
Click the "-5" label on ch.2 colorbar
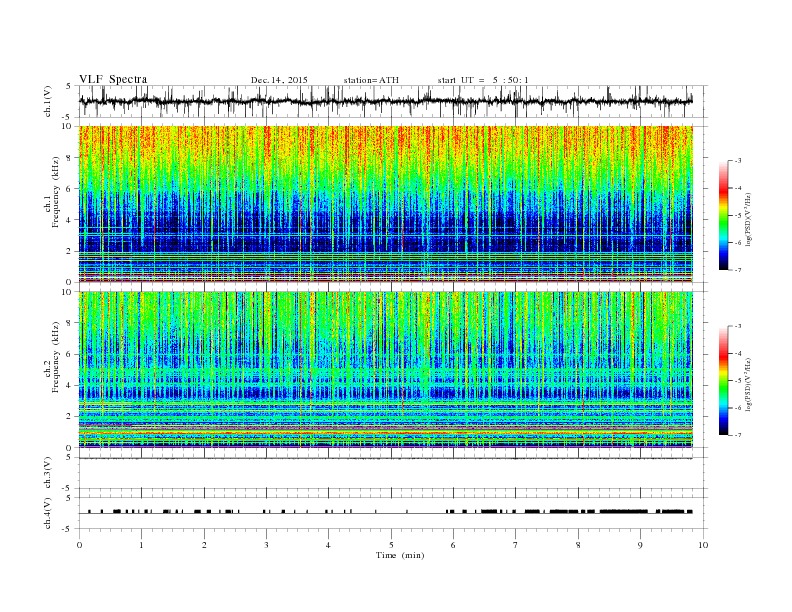coord(738,380)
